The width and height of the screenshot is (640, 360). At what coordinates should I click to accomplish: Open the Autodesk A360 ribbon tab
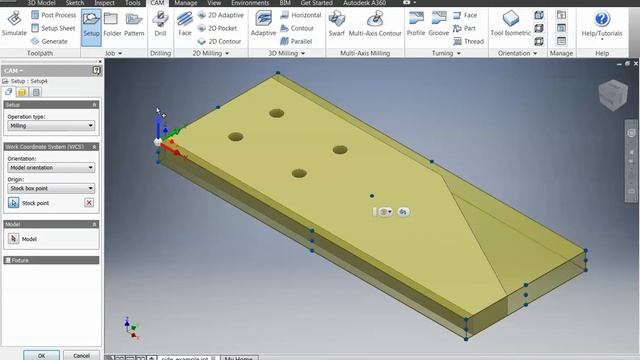[x=364, y=3]
